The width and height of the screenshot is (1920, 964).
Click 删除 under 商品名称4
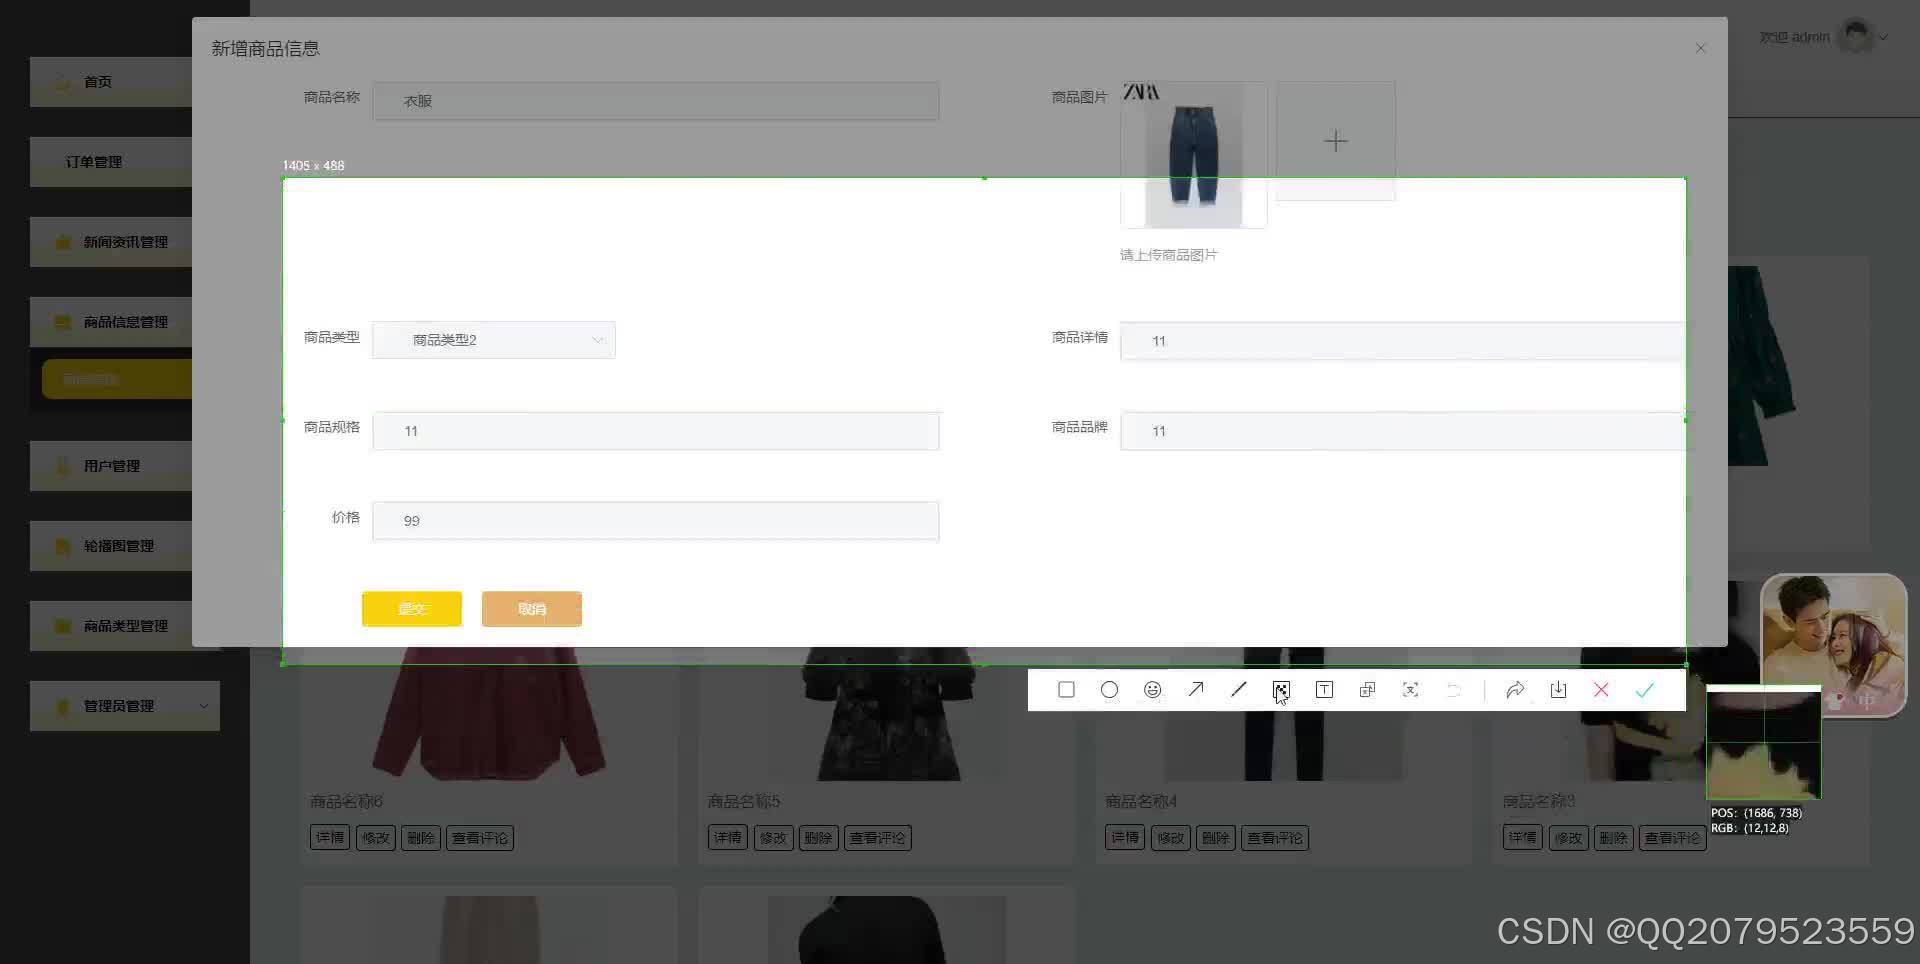click(x=1216, y=838)
